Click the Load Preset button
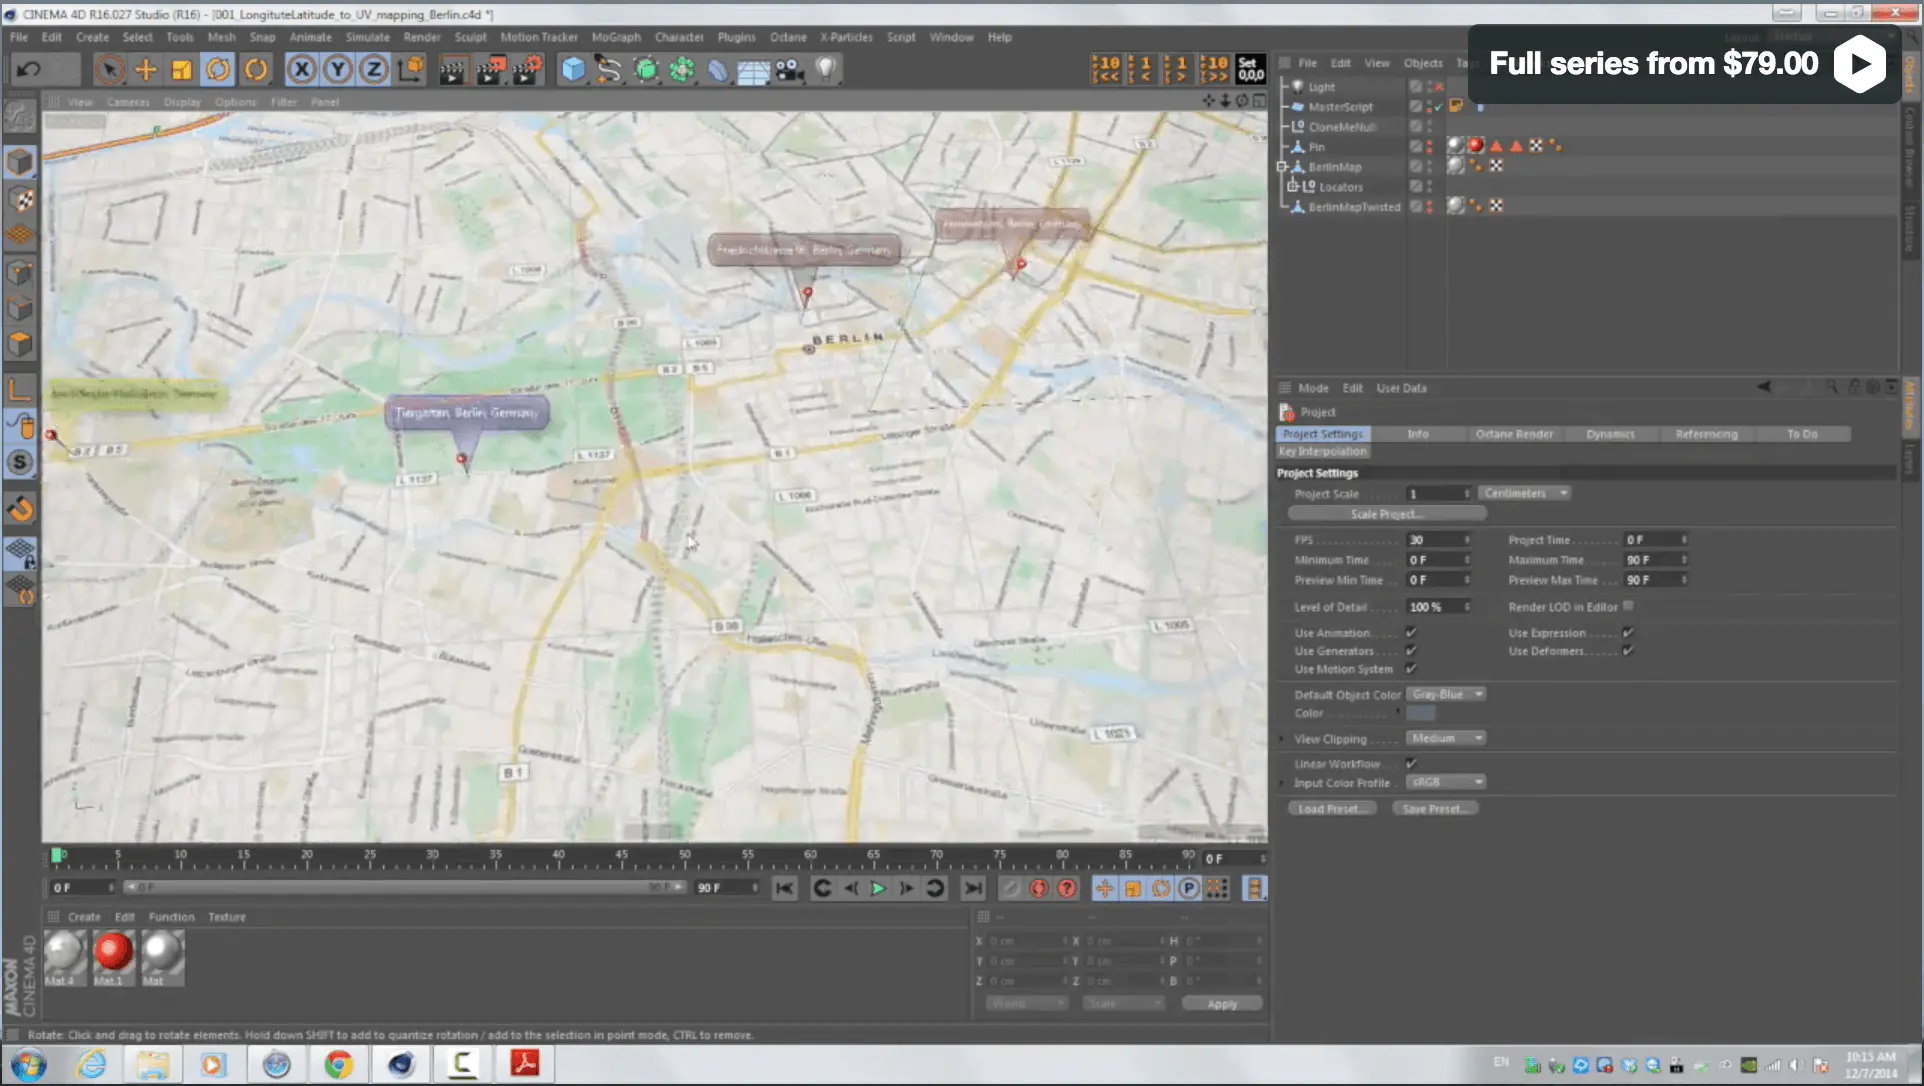The width and height of the screenshot is (1924, 1086). 1332,809
